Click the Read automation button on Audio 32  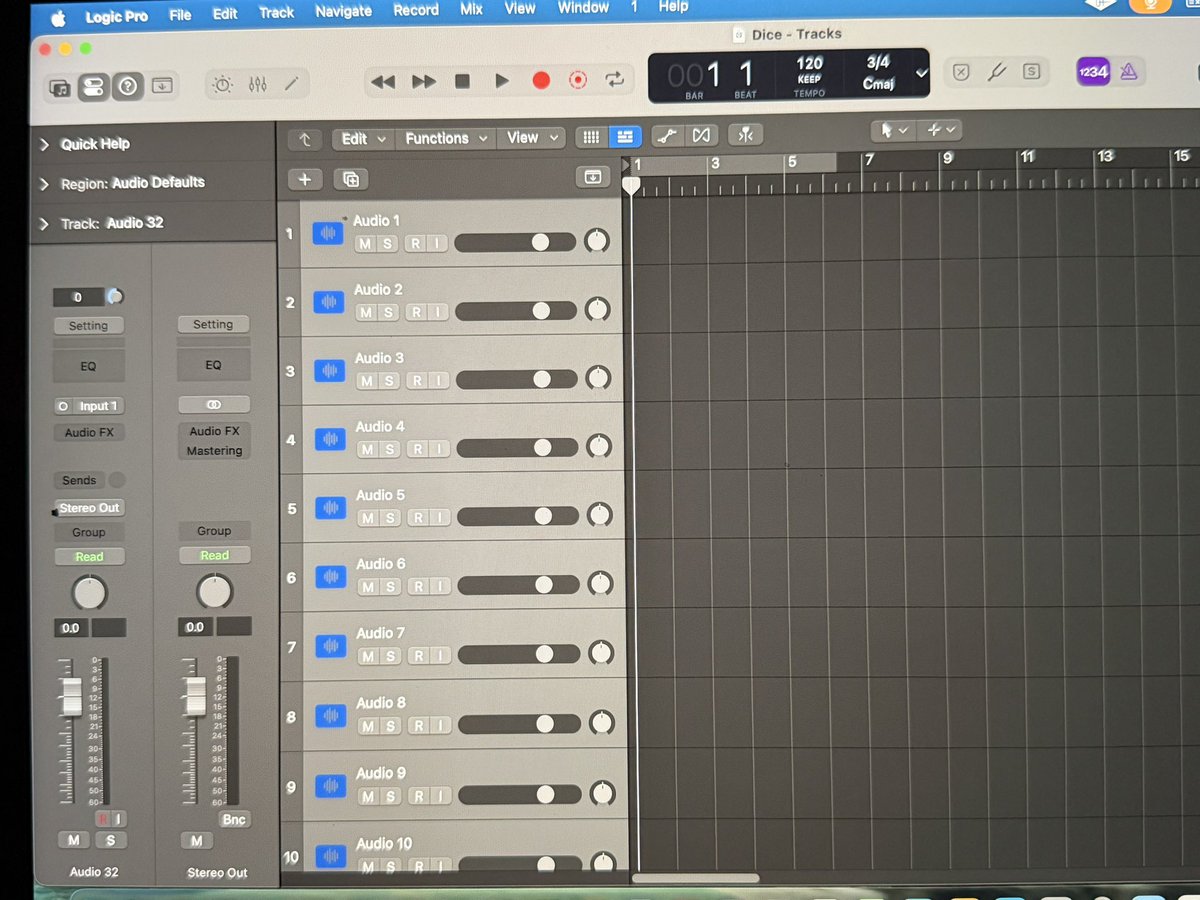click(89, 557)
